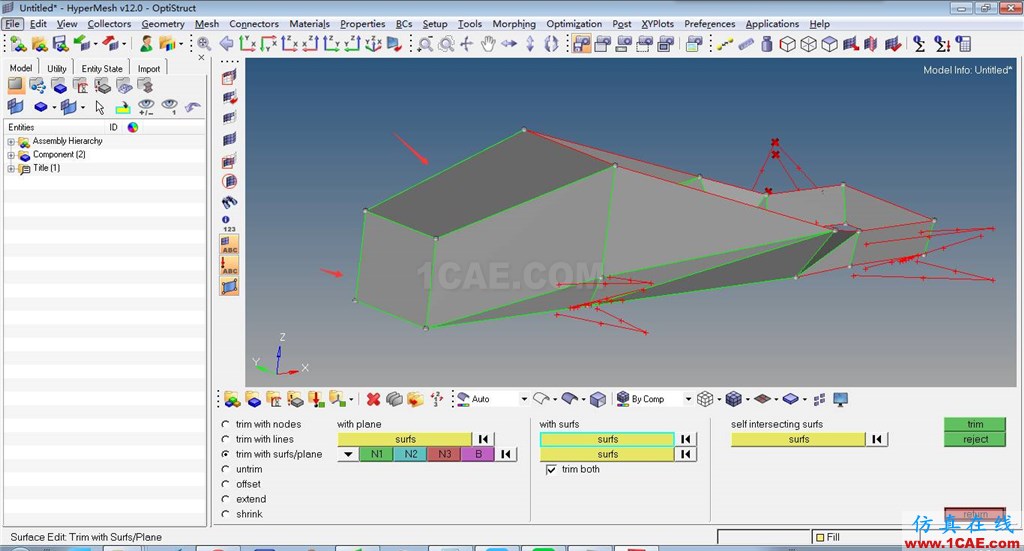Screen dimensions: 1024x551
Task: Click the Import Solver Deck green arrow icon
Action: 81,44
